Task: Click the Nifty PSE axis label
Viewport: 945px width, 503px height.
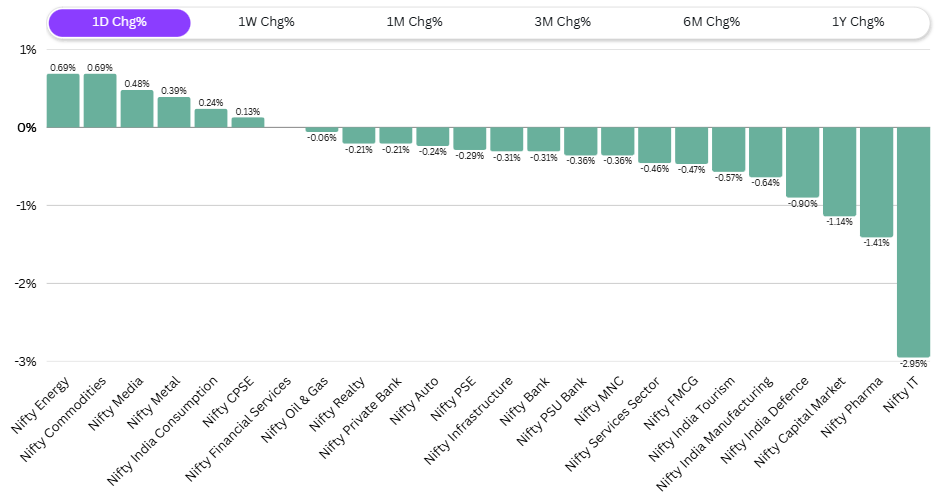Action: pyautogui.click(x=453, y=399)
